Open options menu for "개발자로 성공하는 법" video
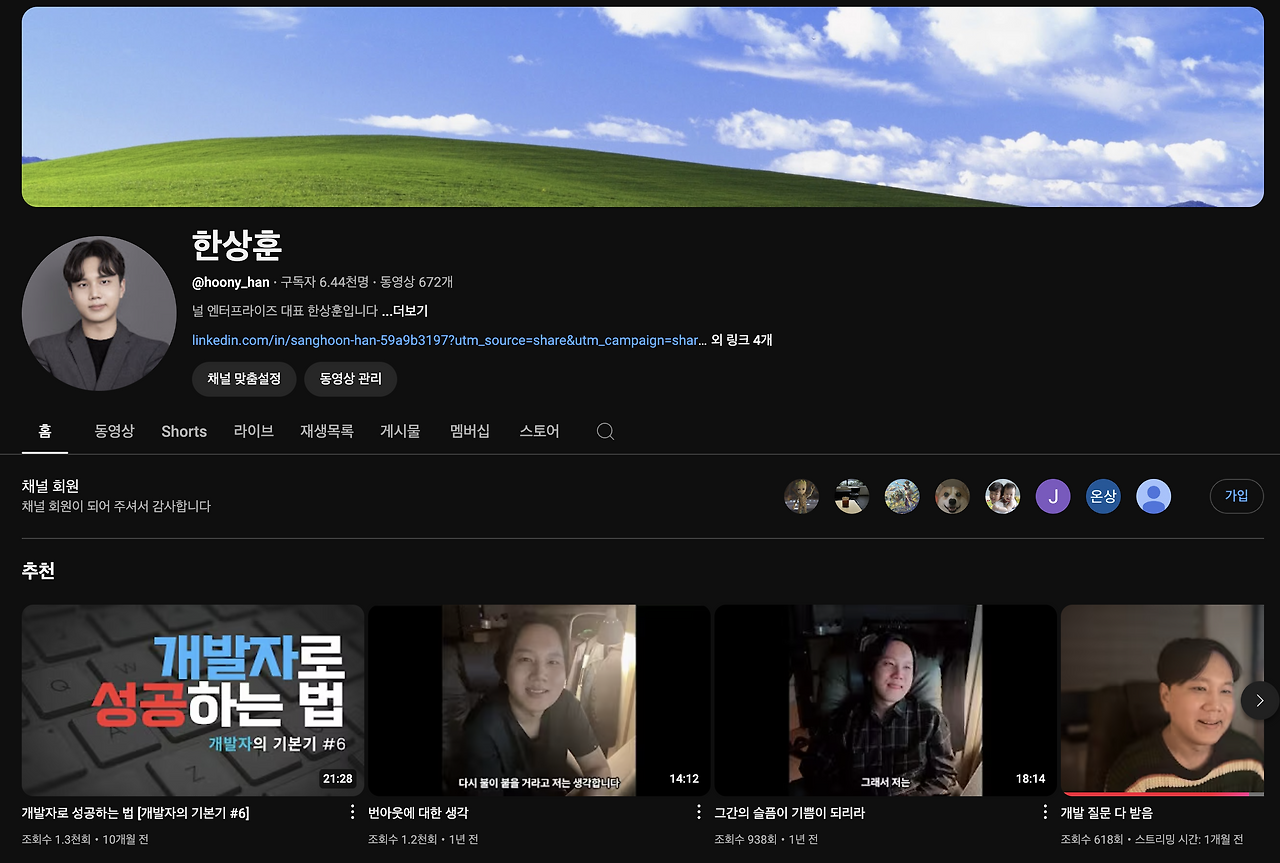 coord(352,812)
